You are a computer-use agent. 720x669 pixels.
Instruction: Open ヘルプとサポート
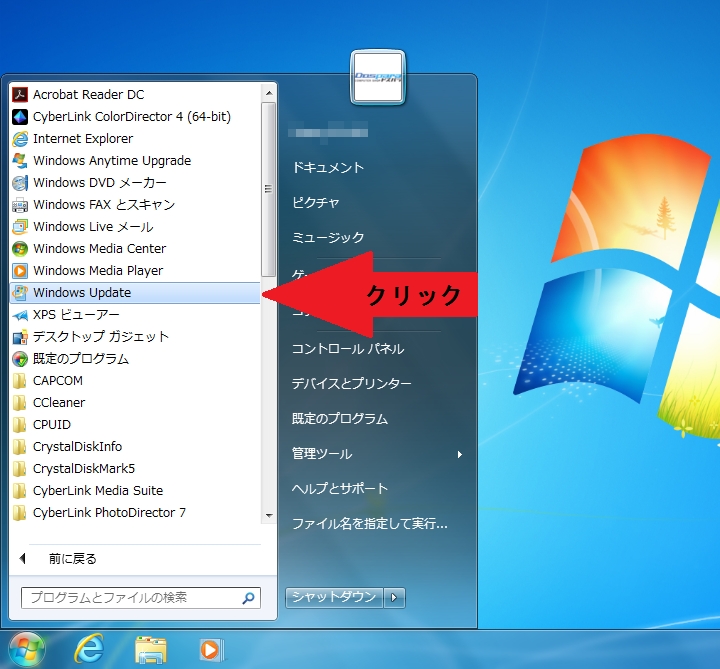click(x=340, y=489)
